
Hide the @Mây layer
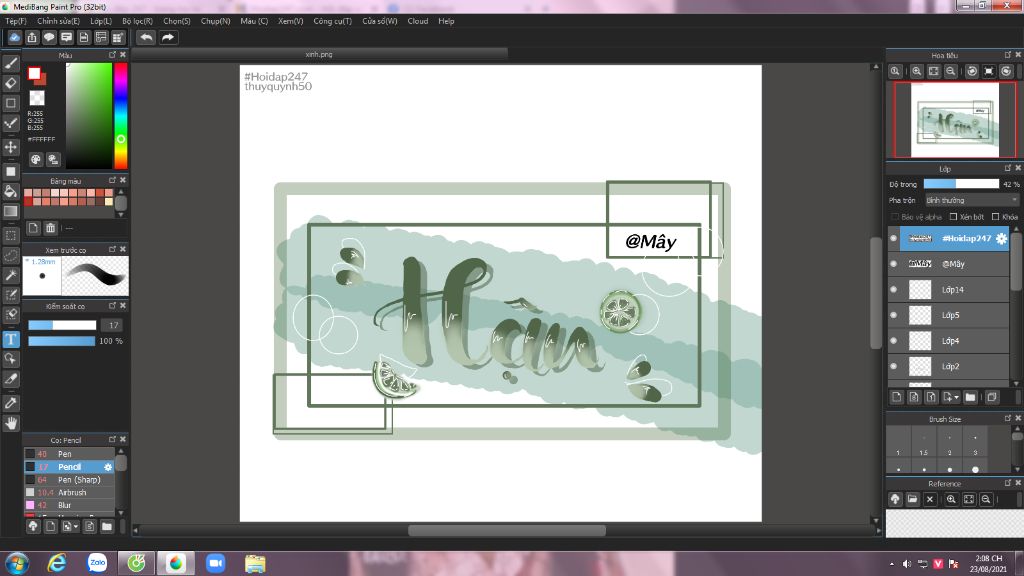coord(893,264)
